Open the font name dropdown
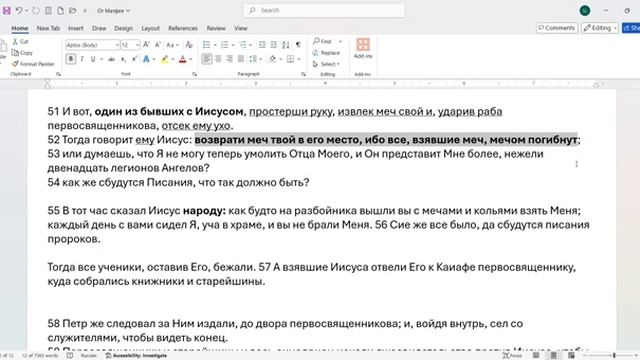The width and height of the screenshot is (640, 360). click(117, 45)
